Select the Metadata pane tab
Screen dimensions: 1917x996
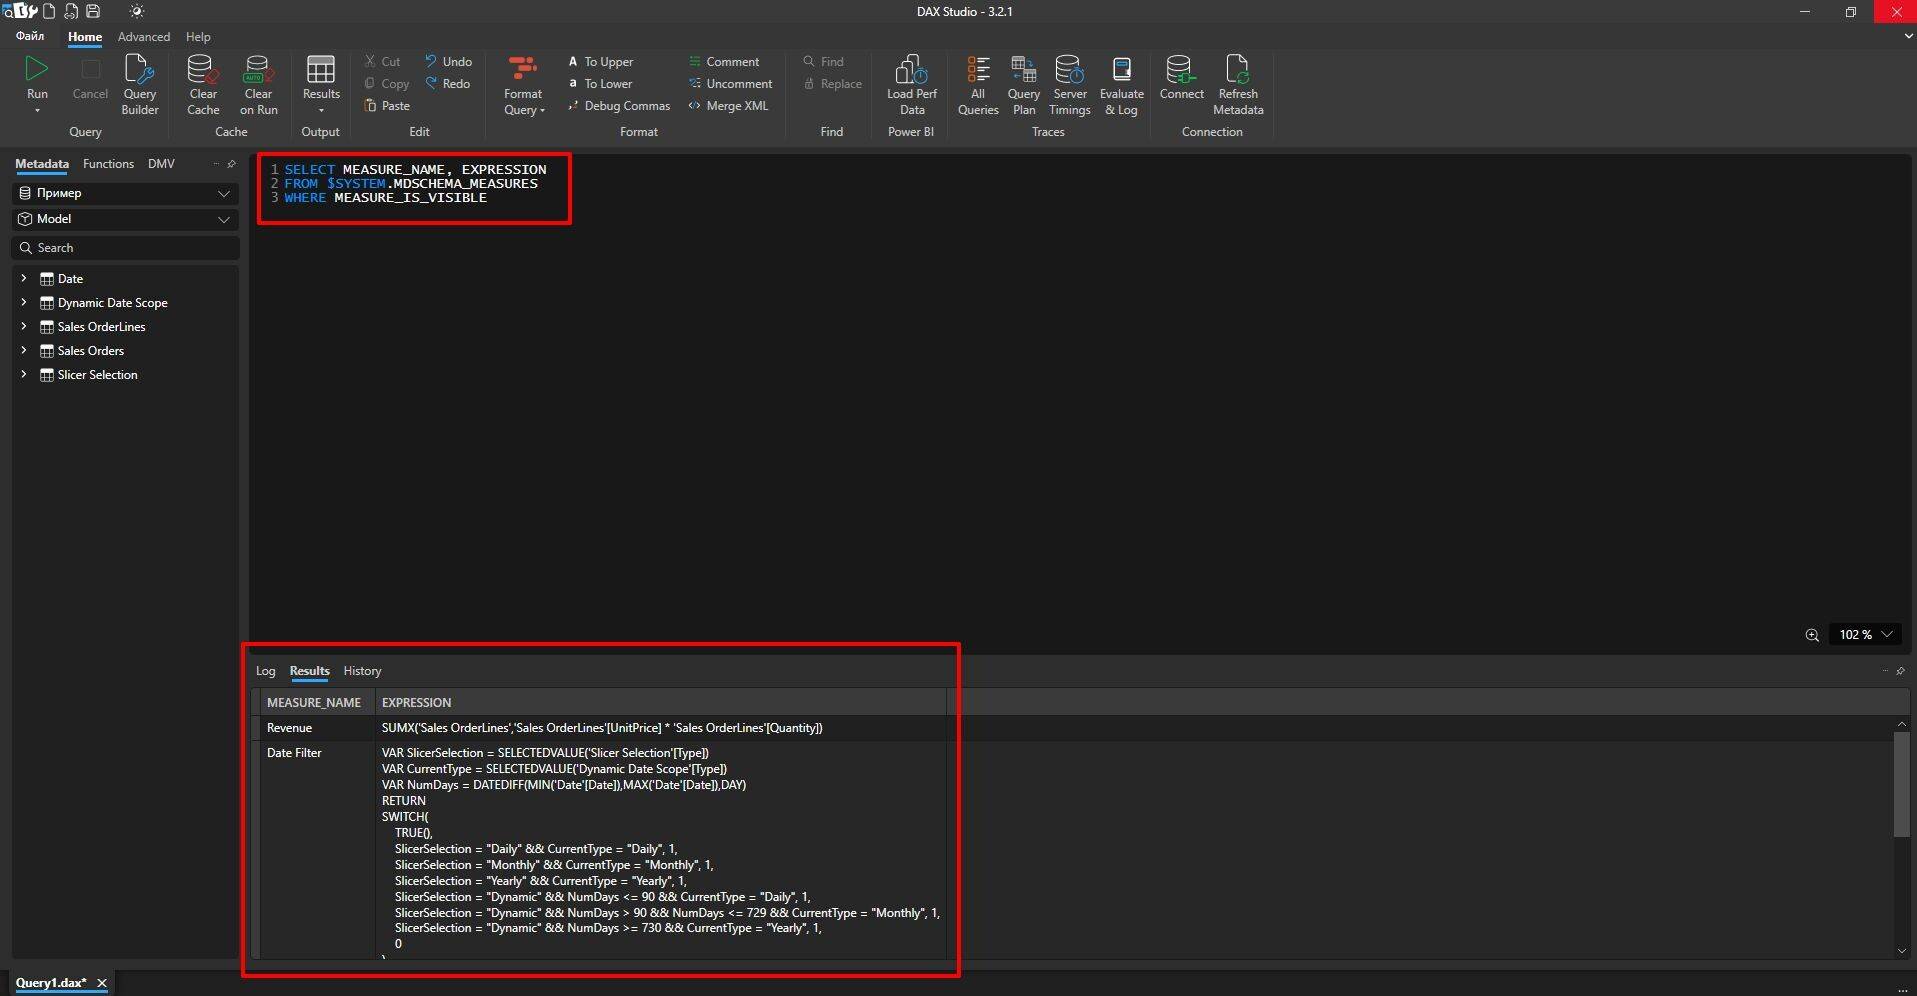click(42, 164)
